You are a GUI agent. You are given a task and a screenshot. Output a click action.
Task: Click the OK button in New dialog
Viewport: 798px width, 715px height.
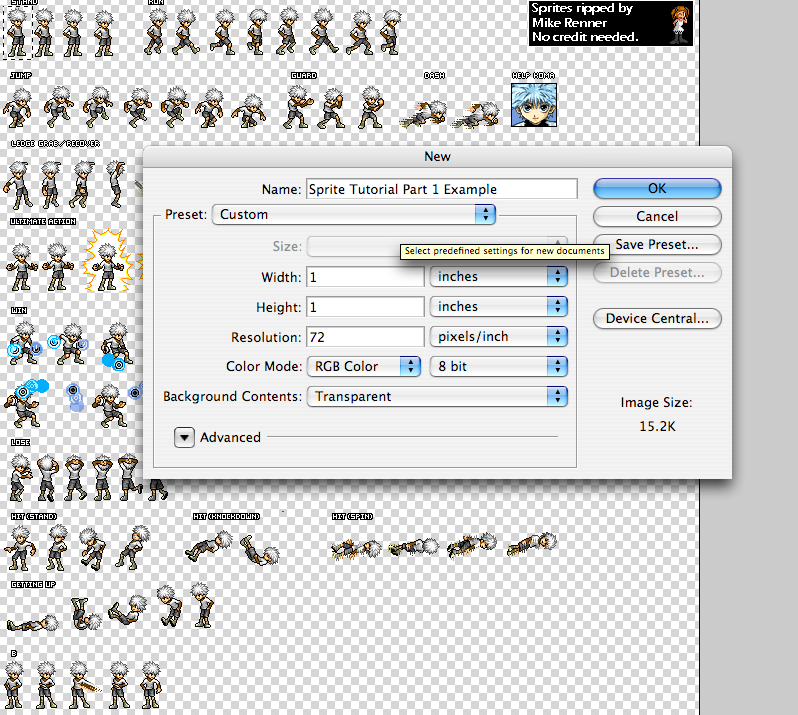[657, 188]
